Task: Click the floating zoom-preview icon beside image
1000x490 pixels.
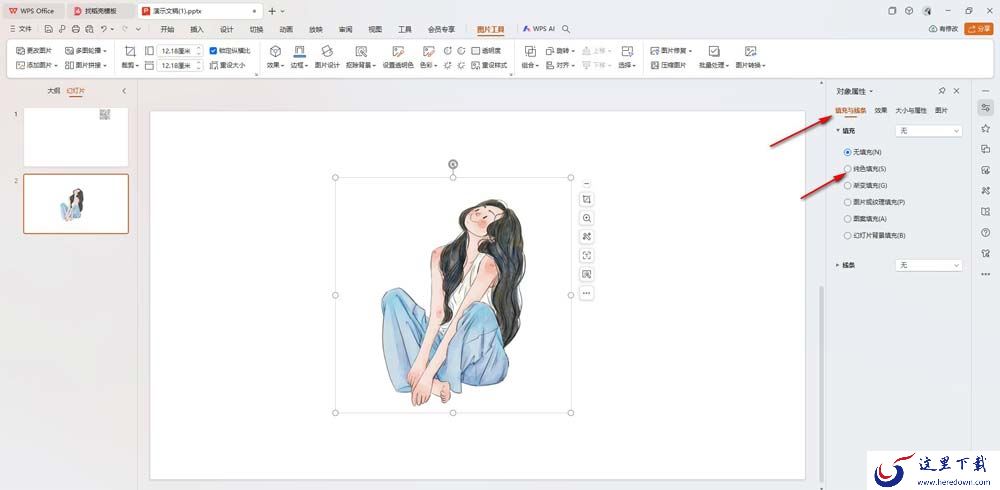Action: (587, 218)
